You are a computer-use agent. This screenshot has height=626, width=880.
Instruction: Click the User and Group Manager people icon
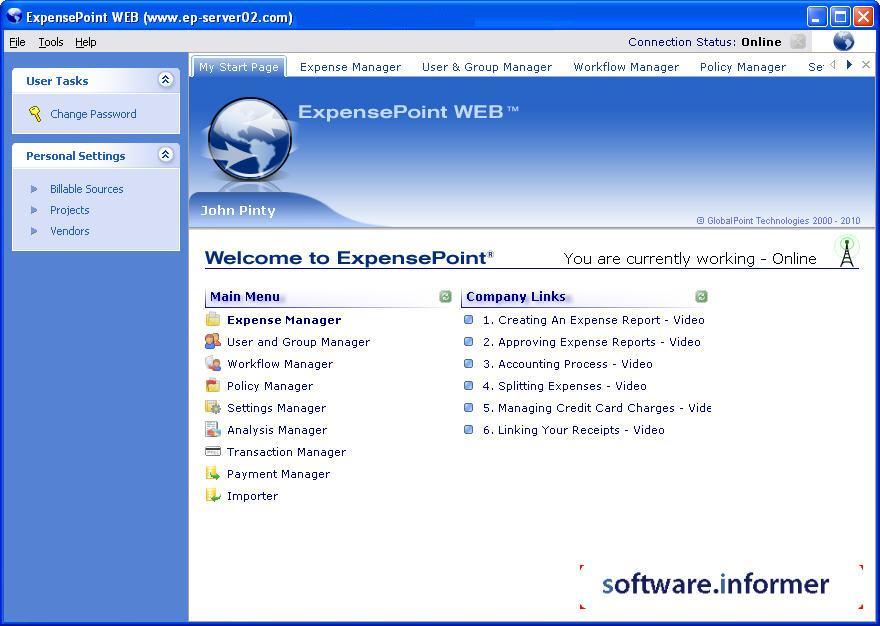click(x=213, y=341)
